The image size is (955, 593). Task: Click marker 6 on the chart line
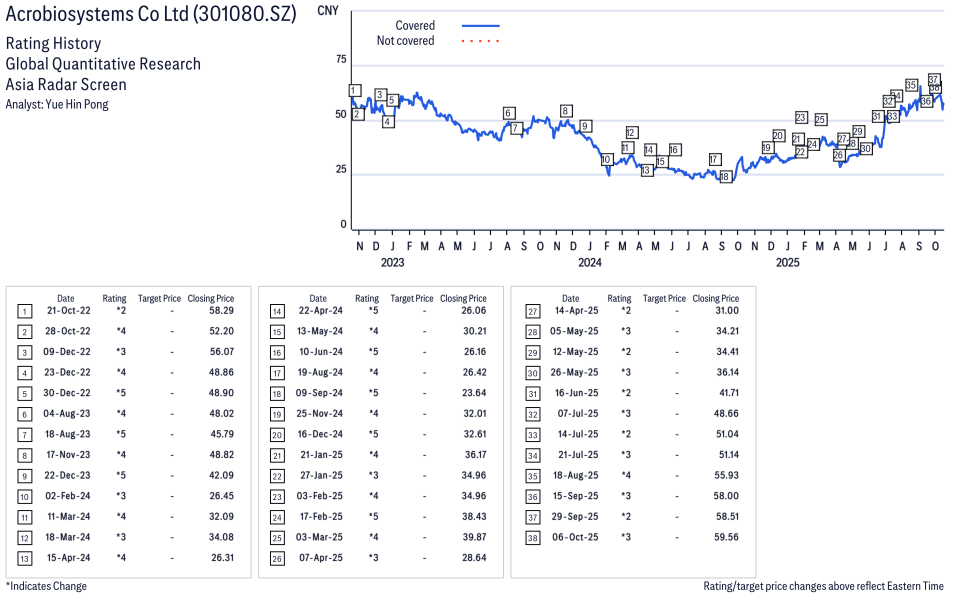(x=509, y=113)
